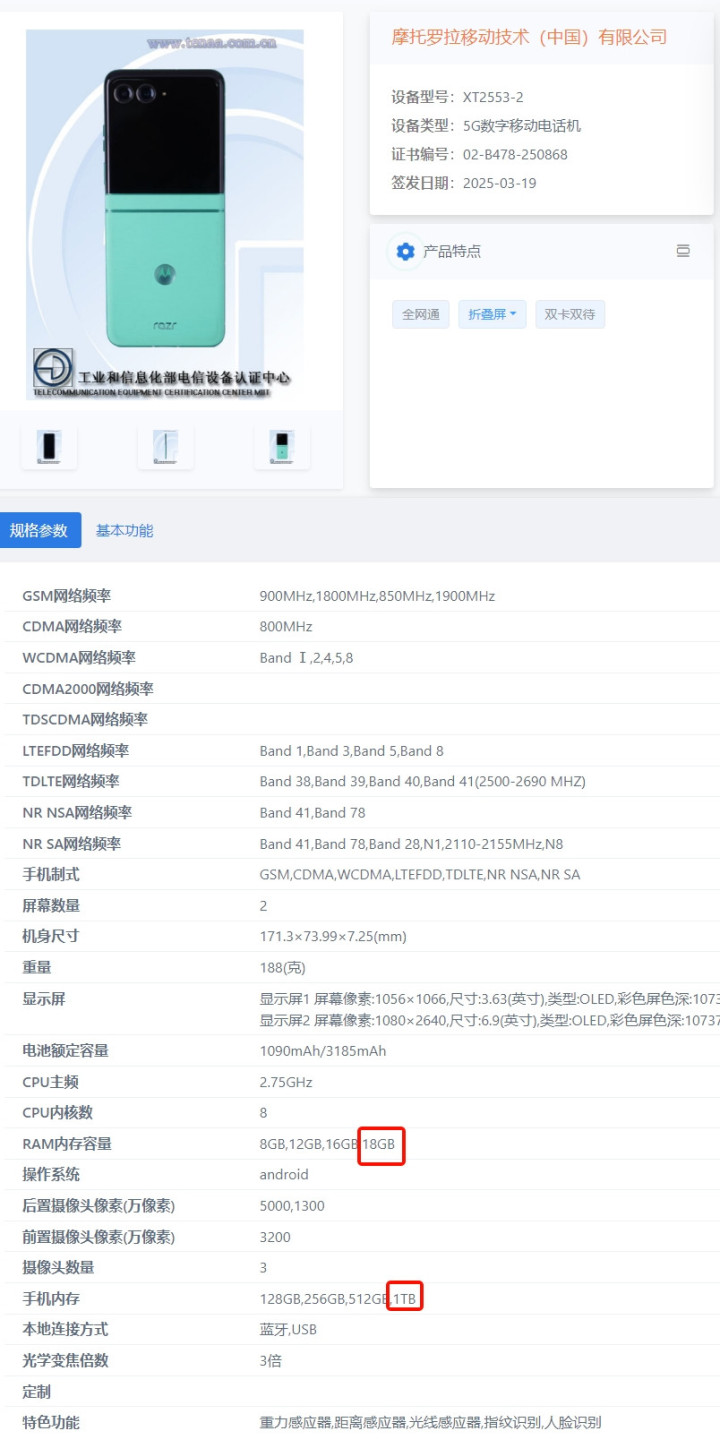Collapse the 产品特点 panel via the icon
The height and width of the screenshot is (1448, 720).
[x=683, y=251]
